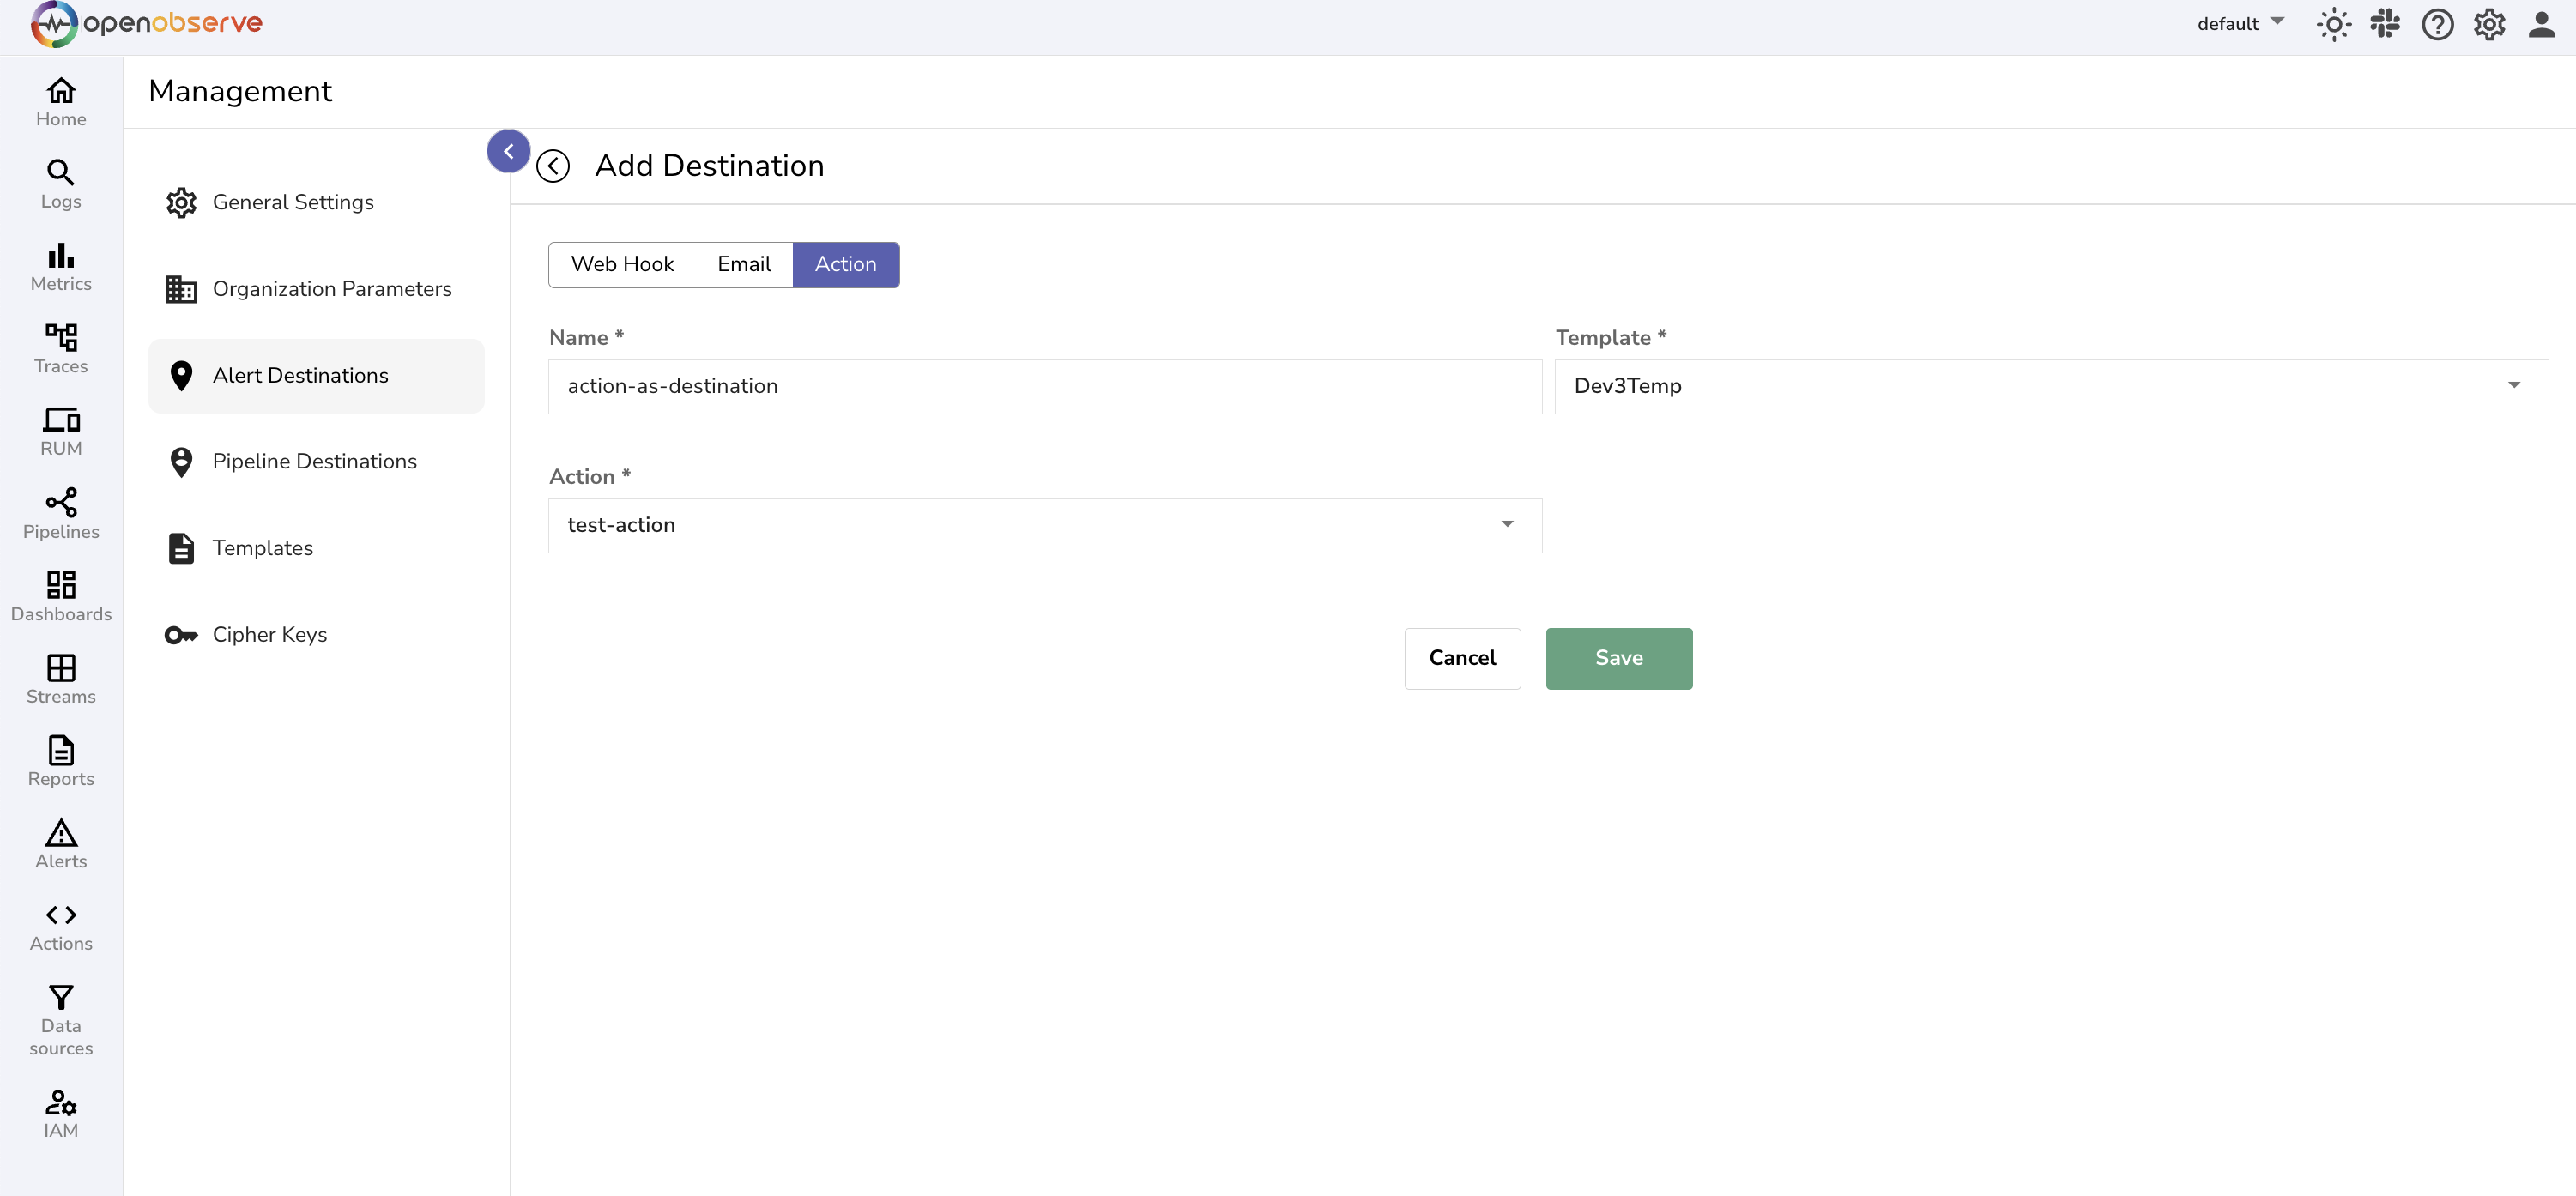Toggle light/dark theme sun icon

click(x=2333, y=24)
